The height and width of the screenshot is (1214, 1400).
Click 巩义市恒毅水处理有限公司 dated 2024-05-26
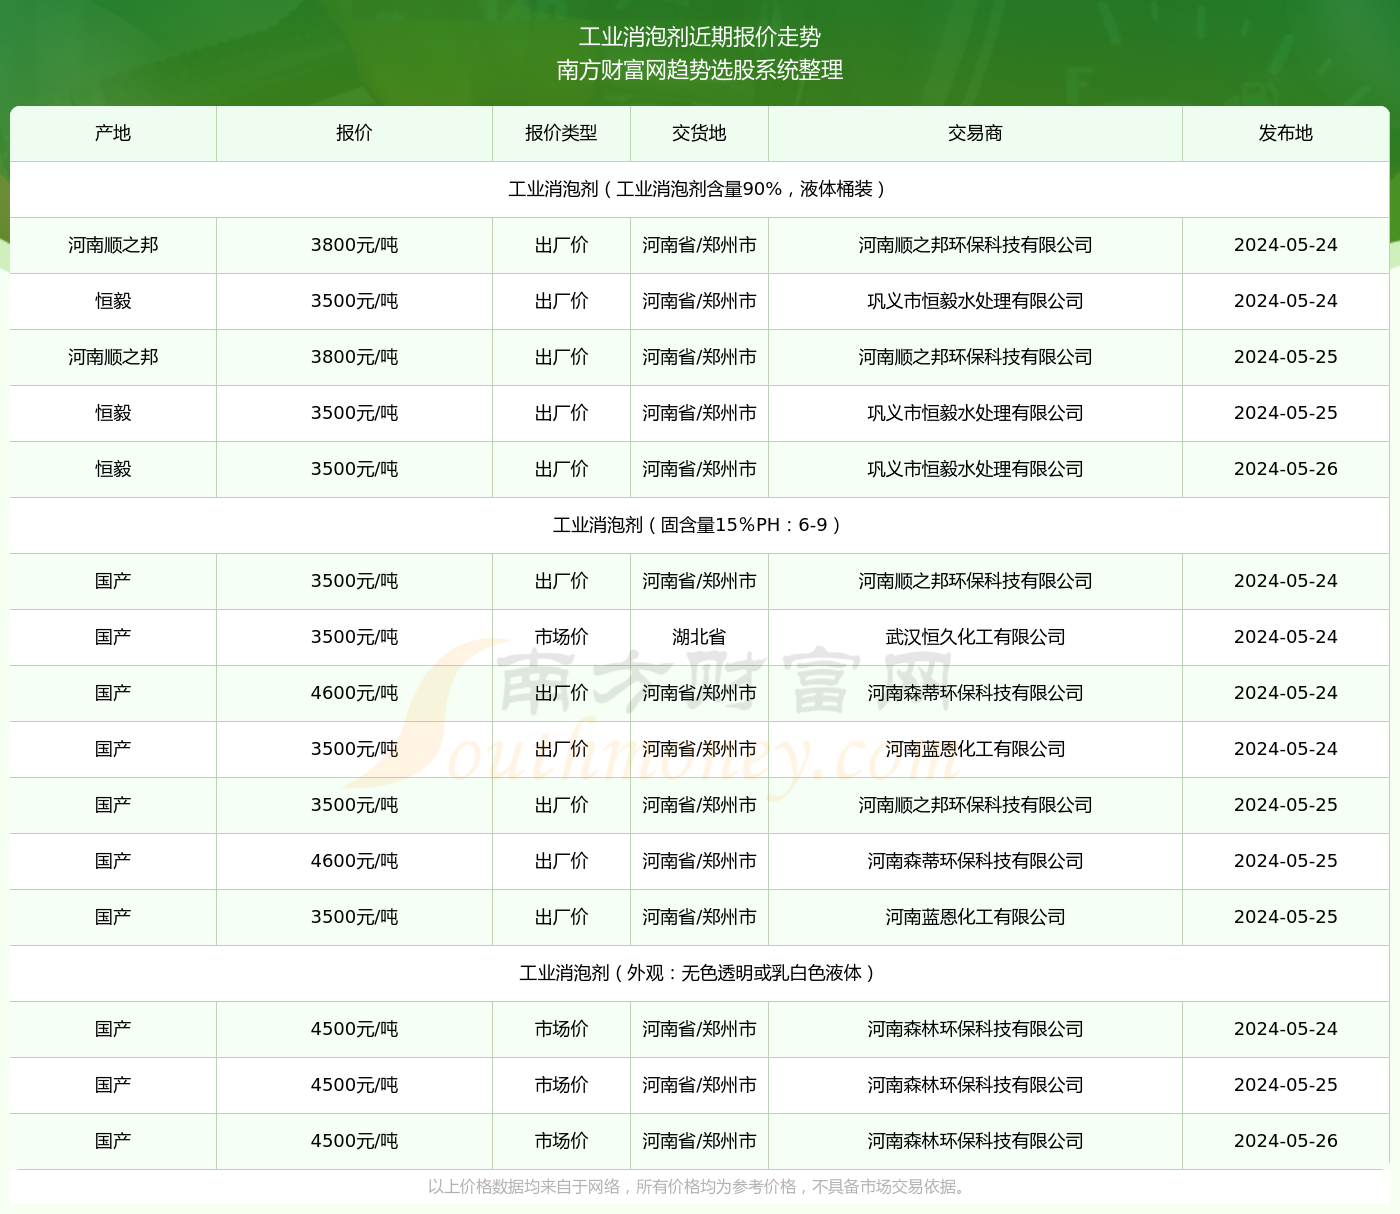click(x=975, y=469)
